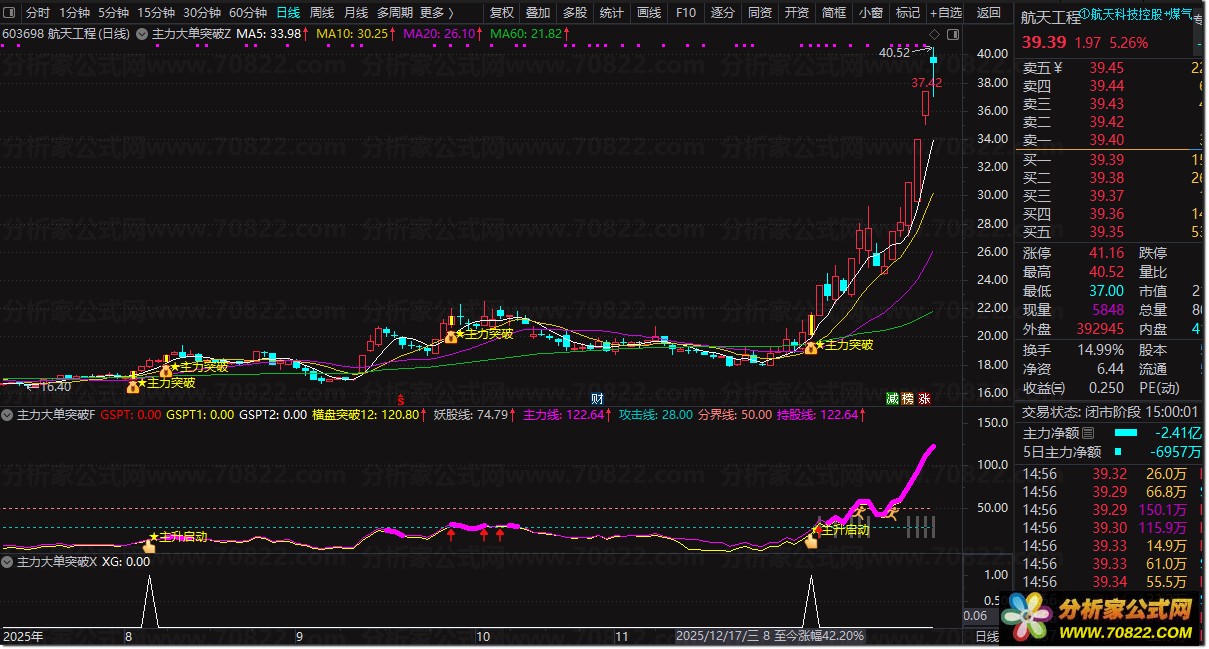Click the 603698 航天工程(日线) title
The width and height of the screenshot is (1209, 649).
[67, 33]
